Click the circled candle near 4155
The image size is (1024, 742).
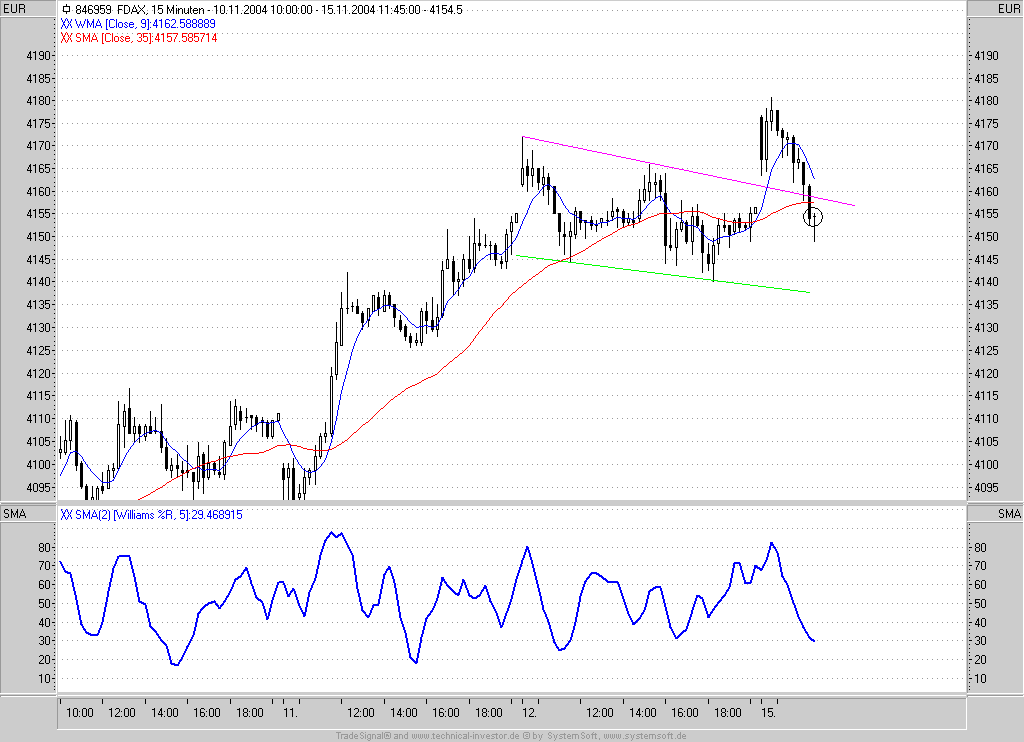pos(813,217)
